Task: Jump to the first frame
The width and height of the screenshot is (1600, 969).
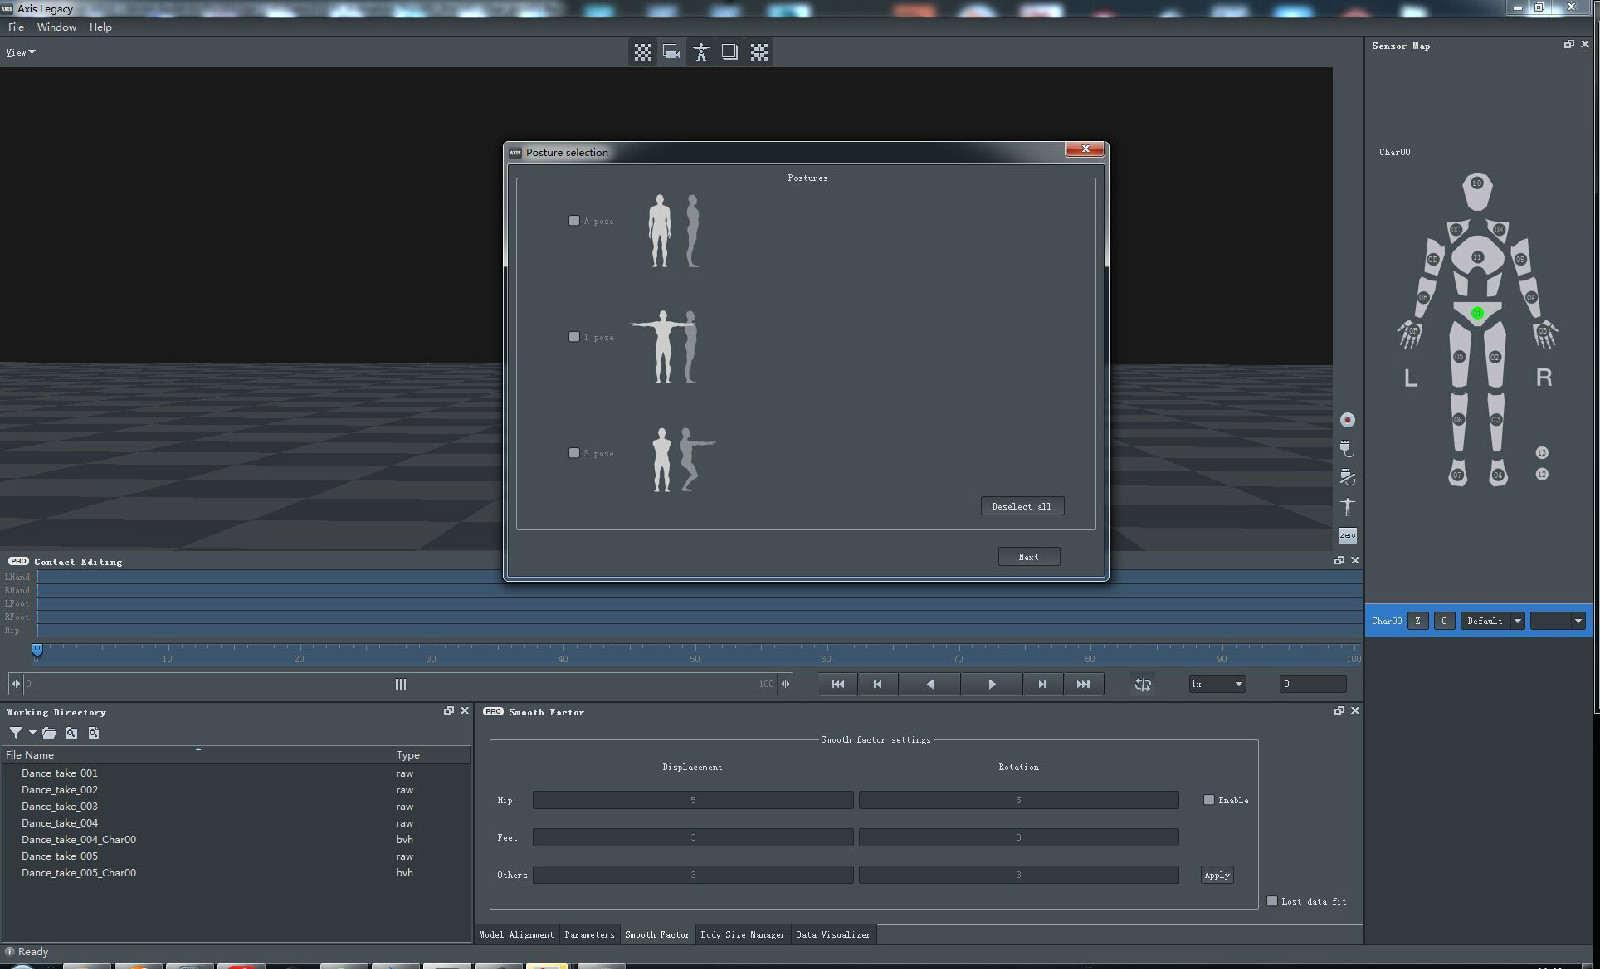Action: pyautogui.click(x=838, y=684)
